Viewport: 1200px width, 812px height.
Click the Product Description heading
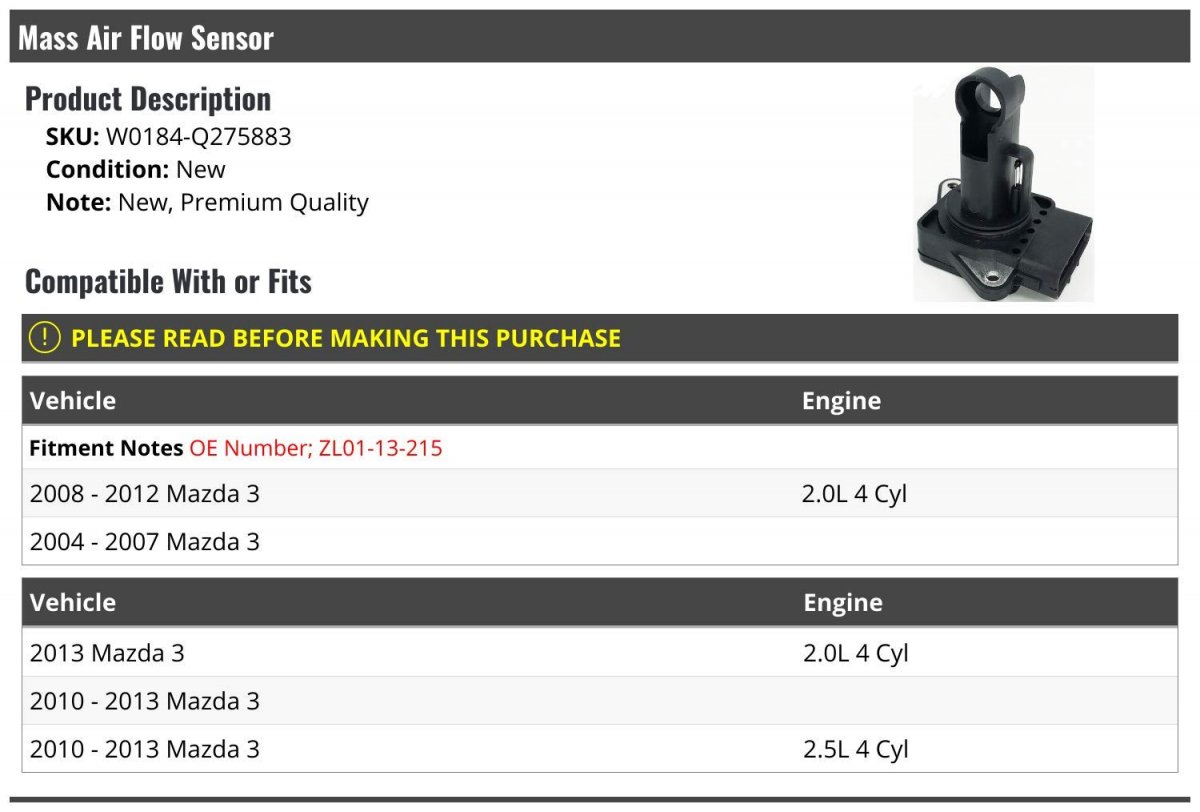pos(148,98)
